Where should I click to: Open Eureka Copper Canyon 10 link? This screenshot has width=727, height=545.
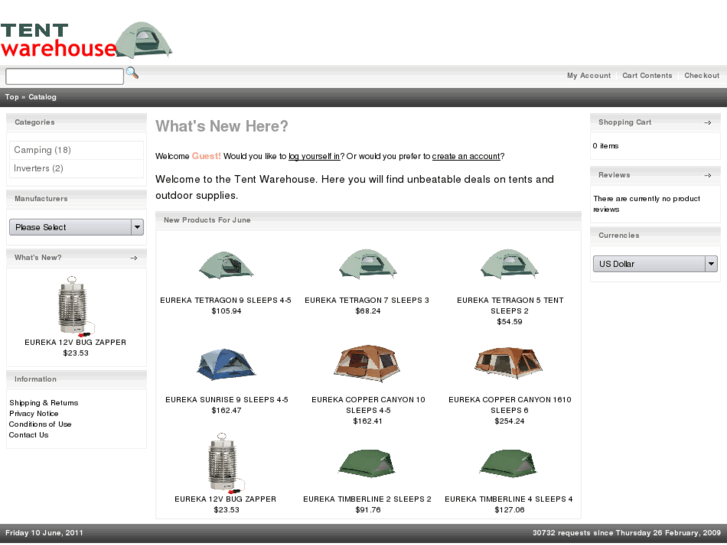point(368,405)
